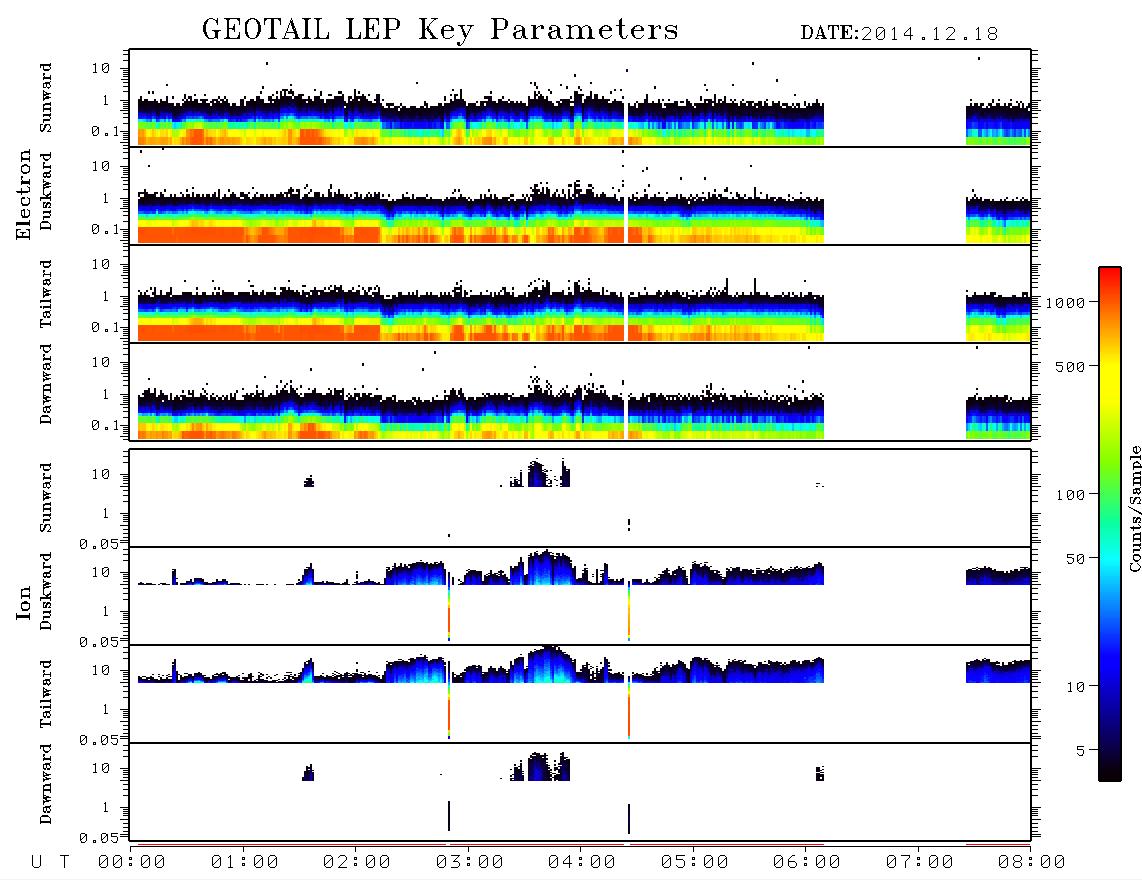1142x880 pixels.
Task: Click the "07:00" time tick label
Action: pos(920,863)
